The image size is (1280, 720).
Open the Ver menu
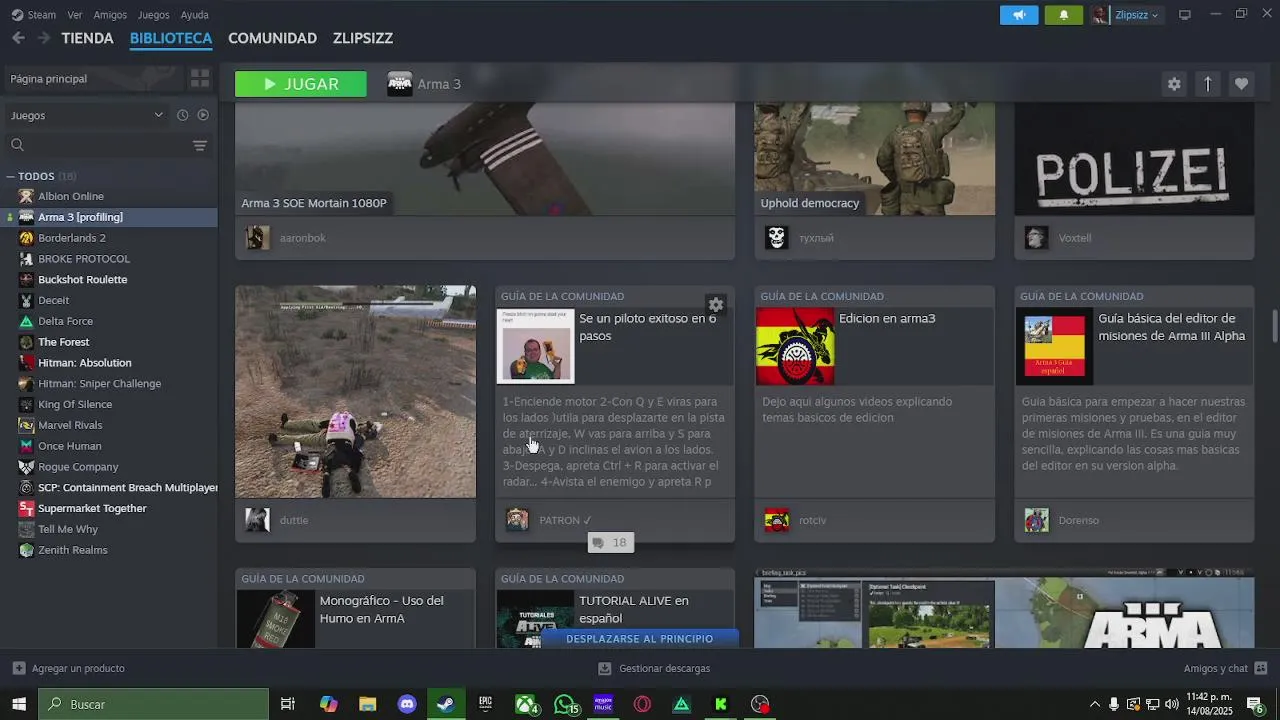(75, 15)
